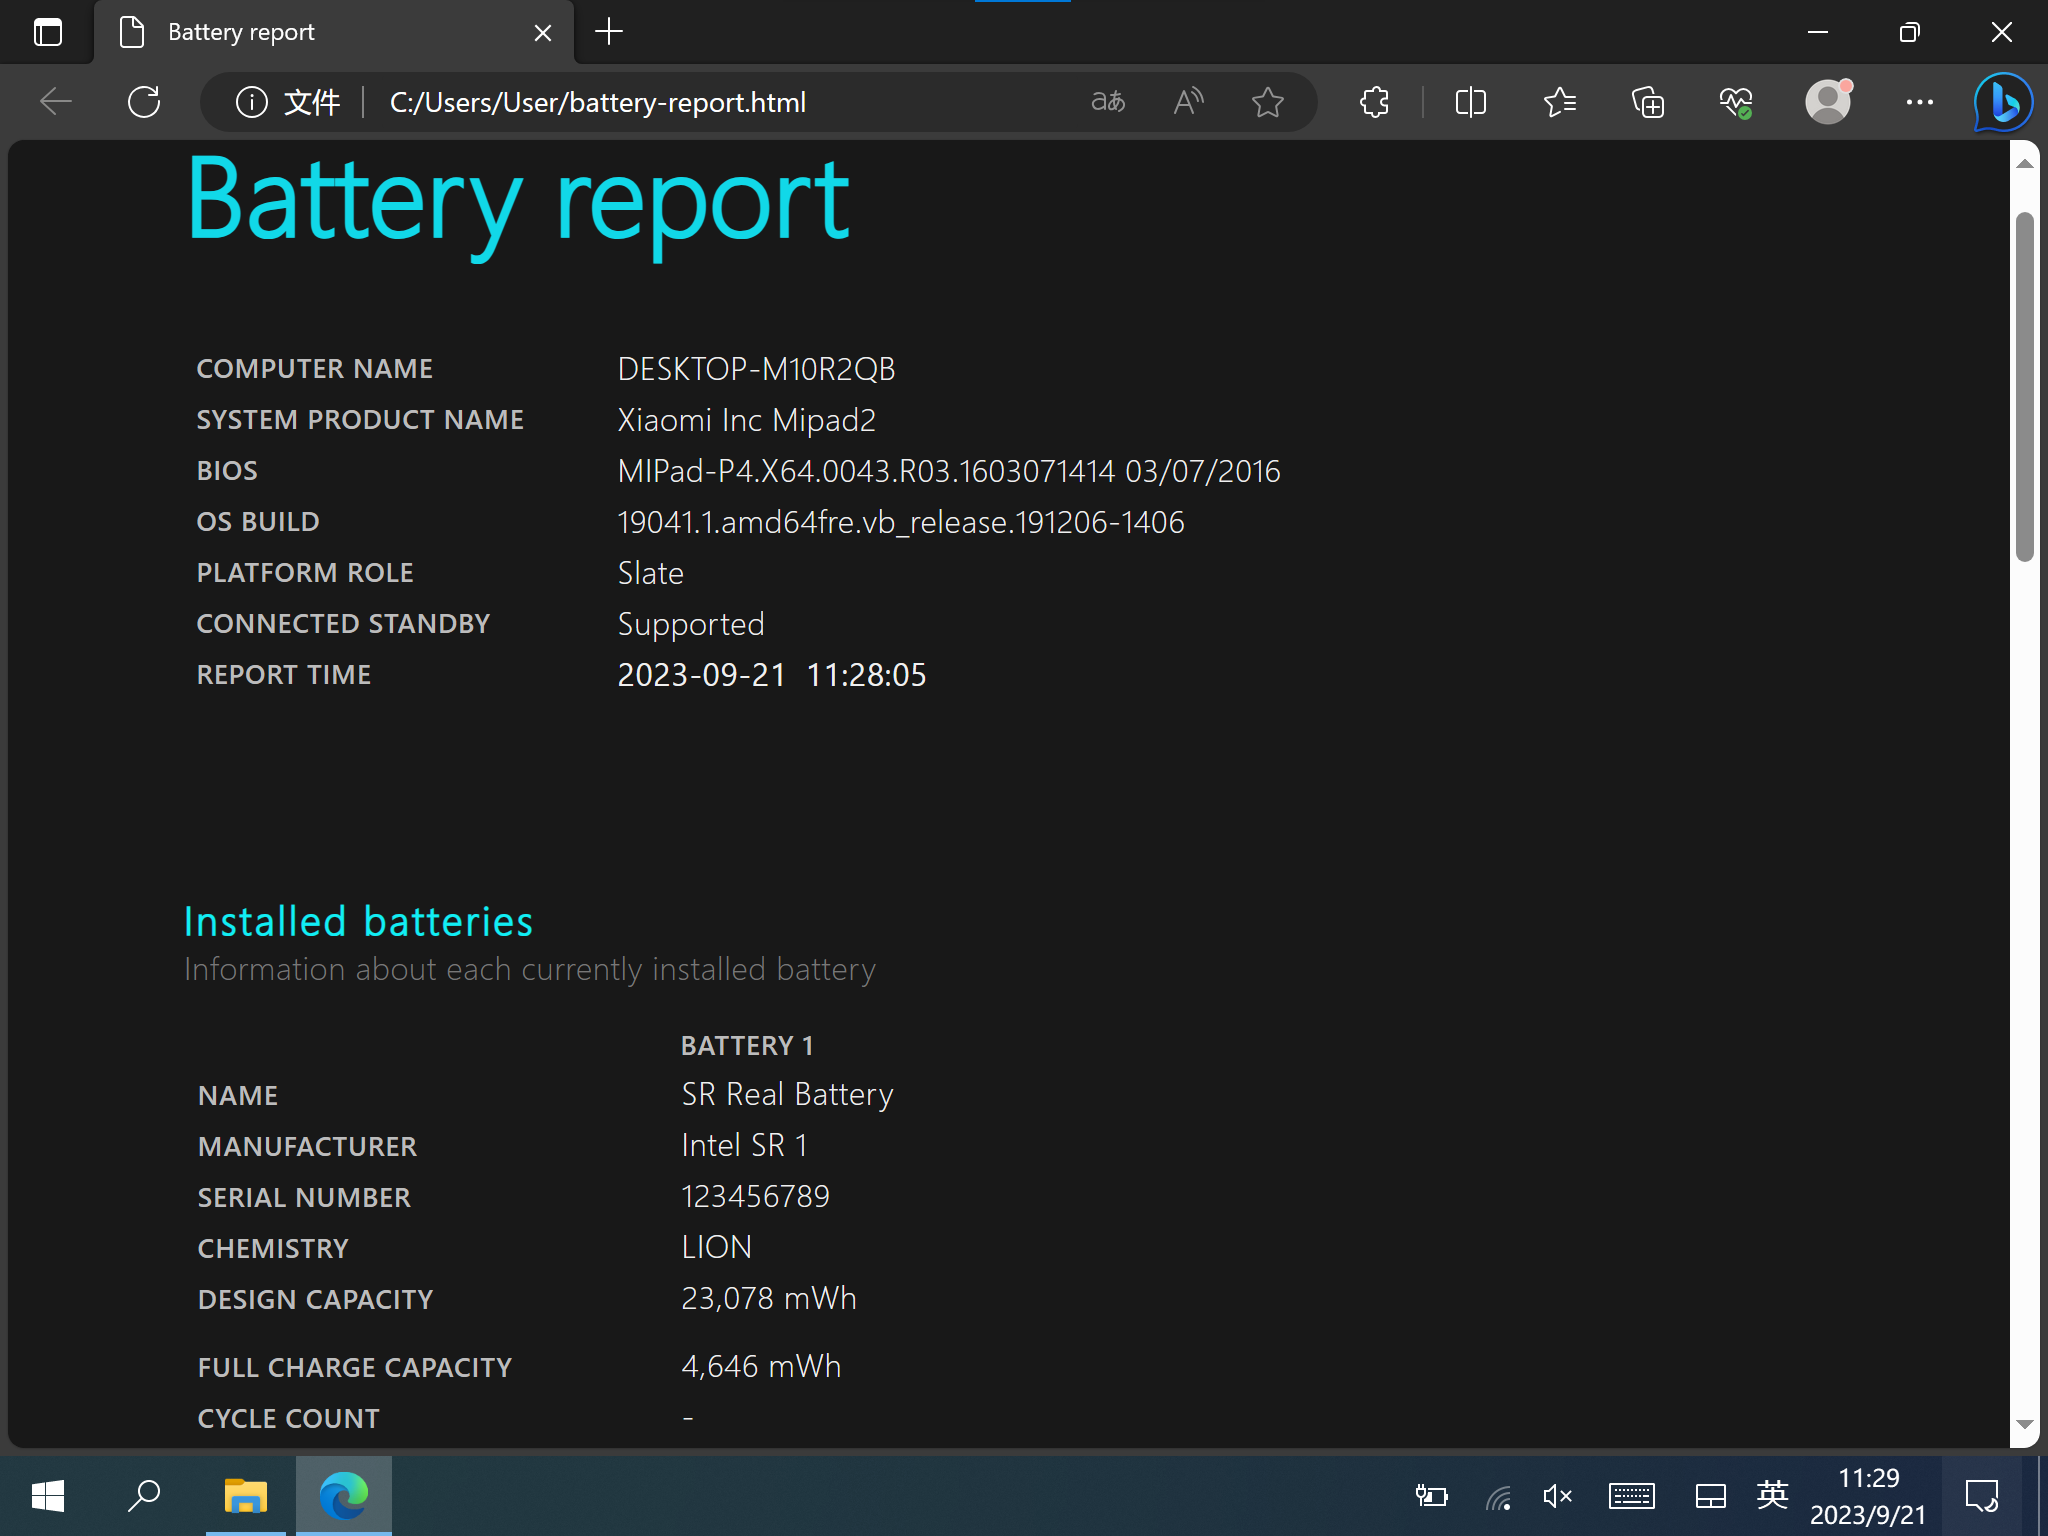Viewport: 2048px width, 1536px height.
Task: Open the translate page icon
Action: click(1108, 101)
